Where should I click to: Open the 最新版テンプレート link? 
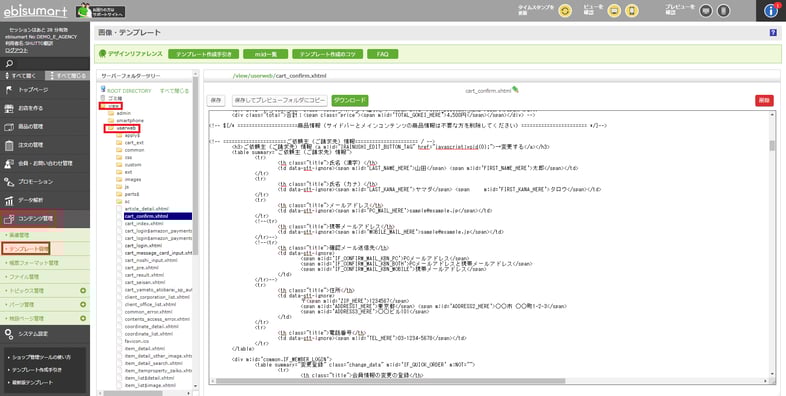tap(32, 382)
